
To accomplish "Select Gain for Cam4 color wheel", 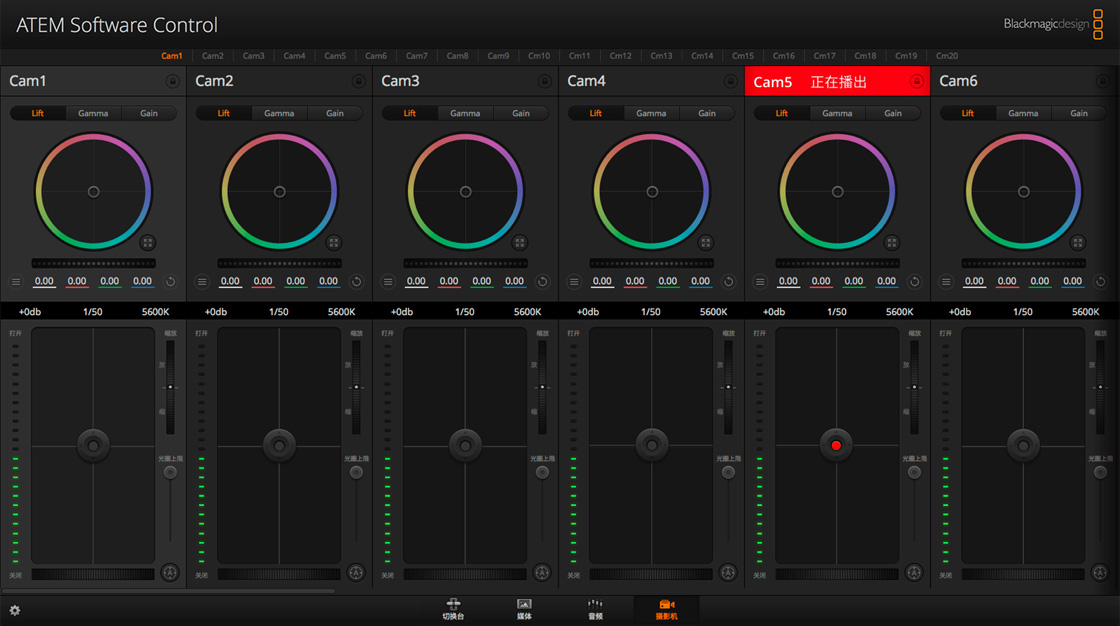I will pos(707,113).
